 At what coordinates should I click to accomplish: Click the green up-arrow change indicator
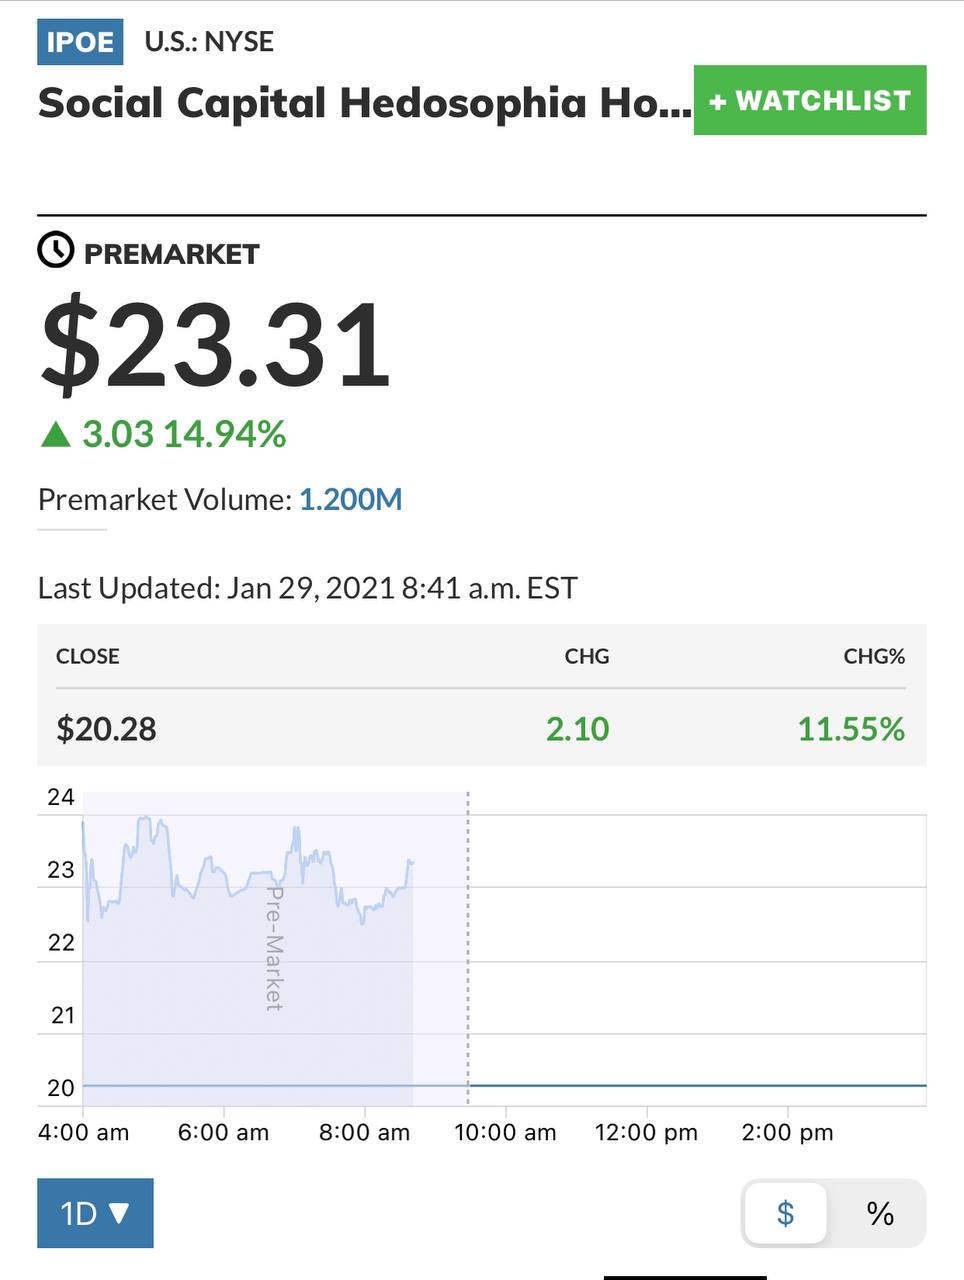point(55,434)
